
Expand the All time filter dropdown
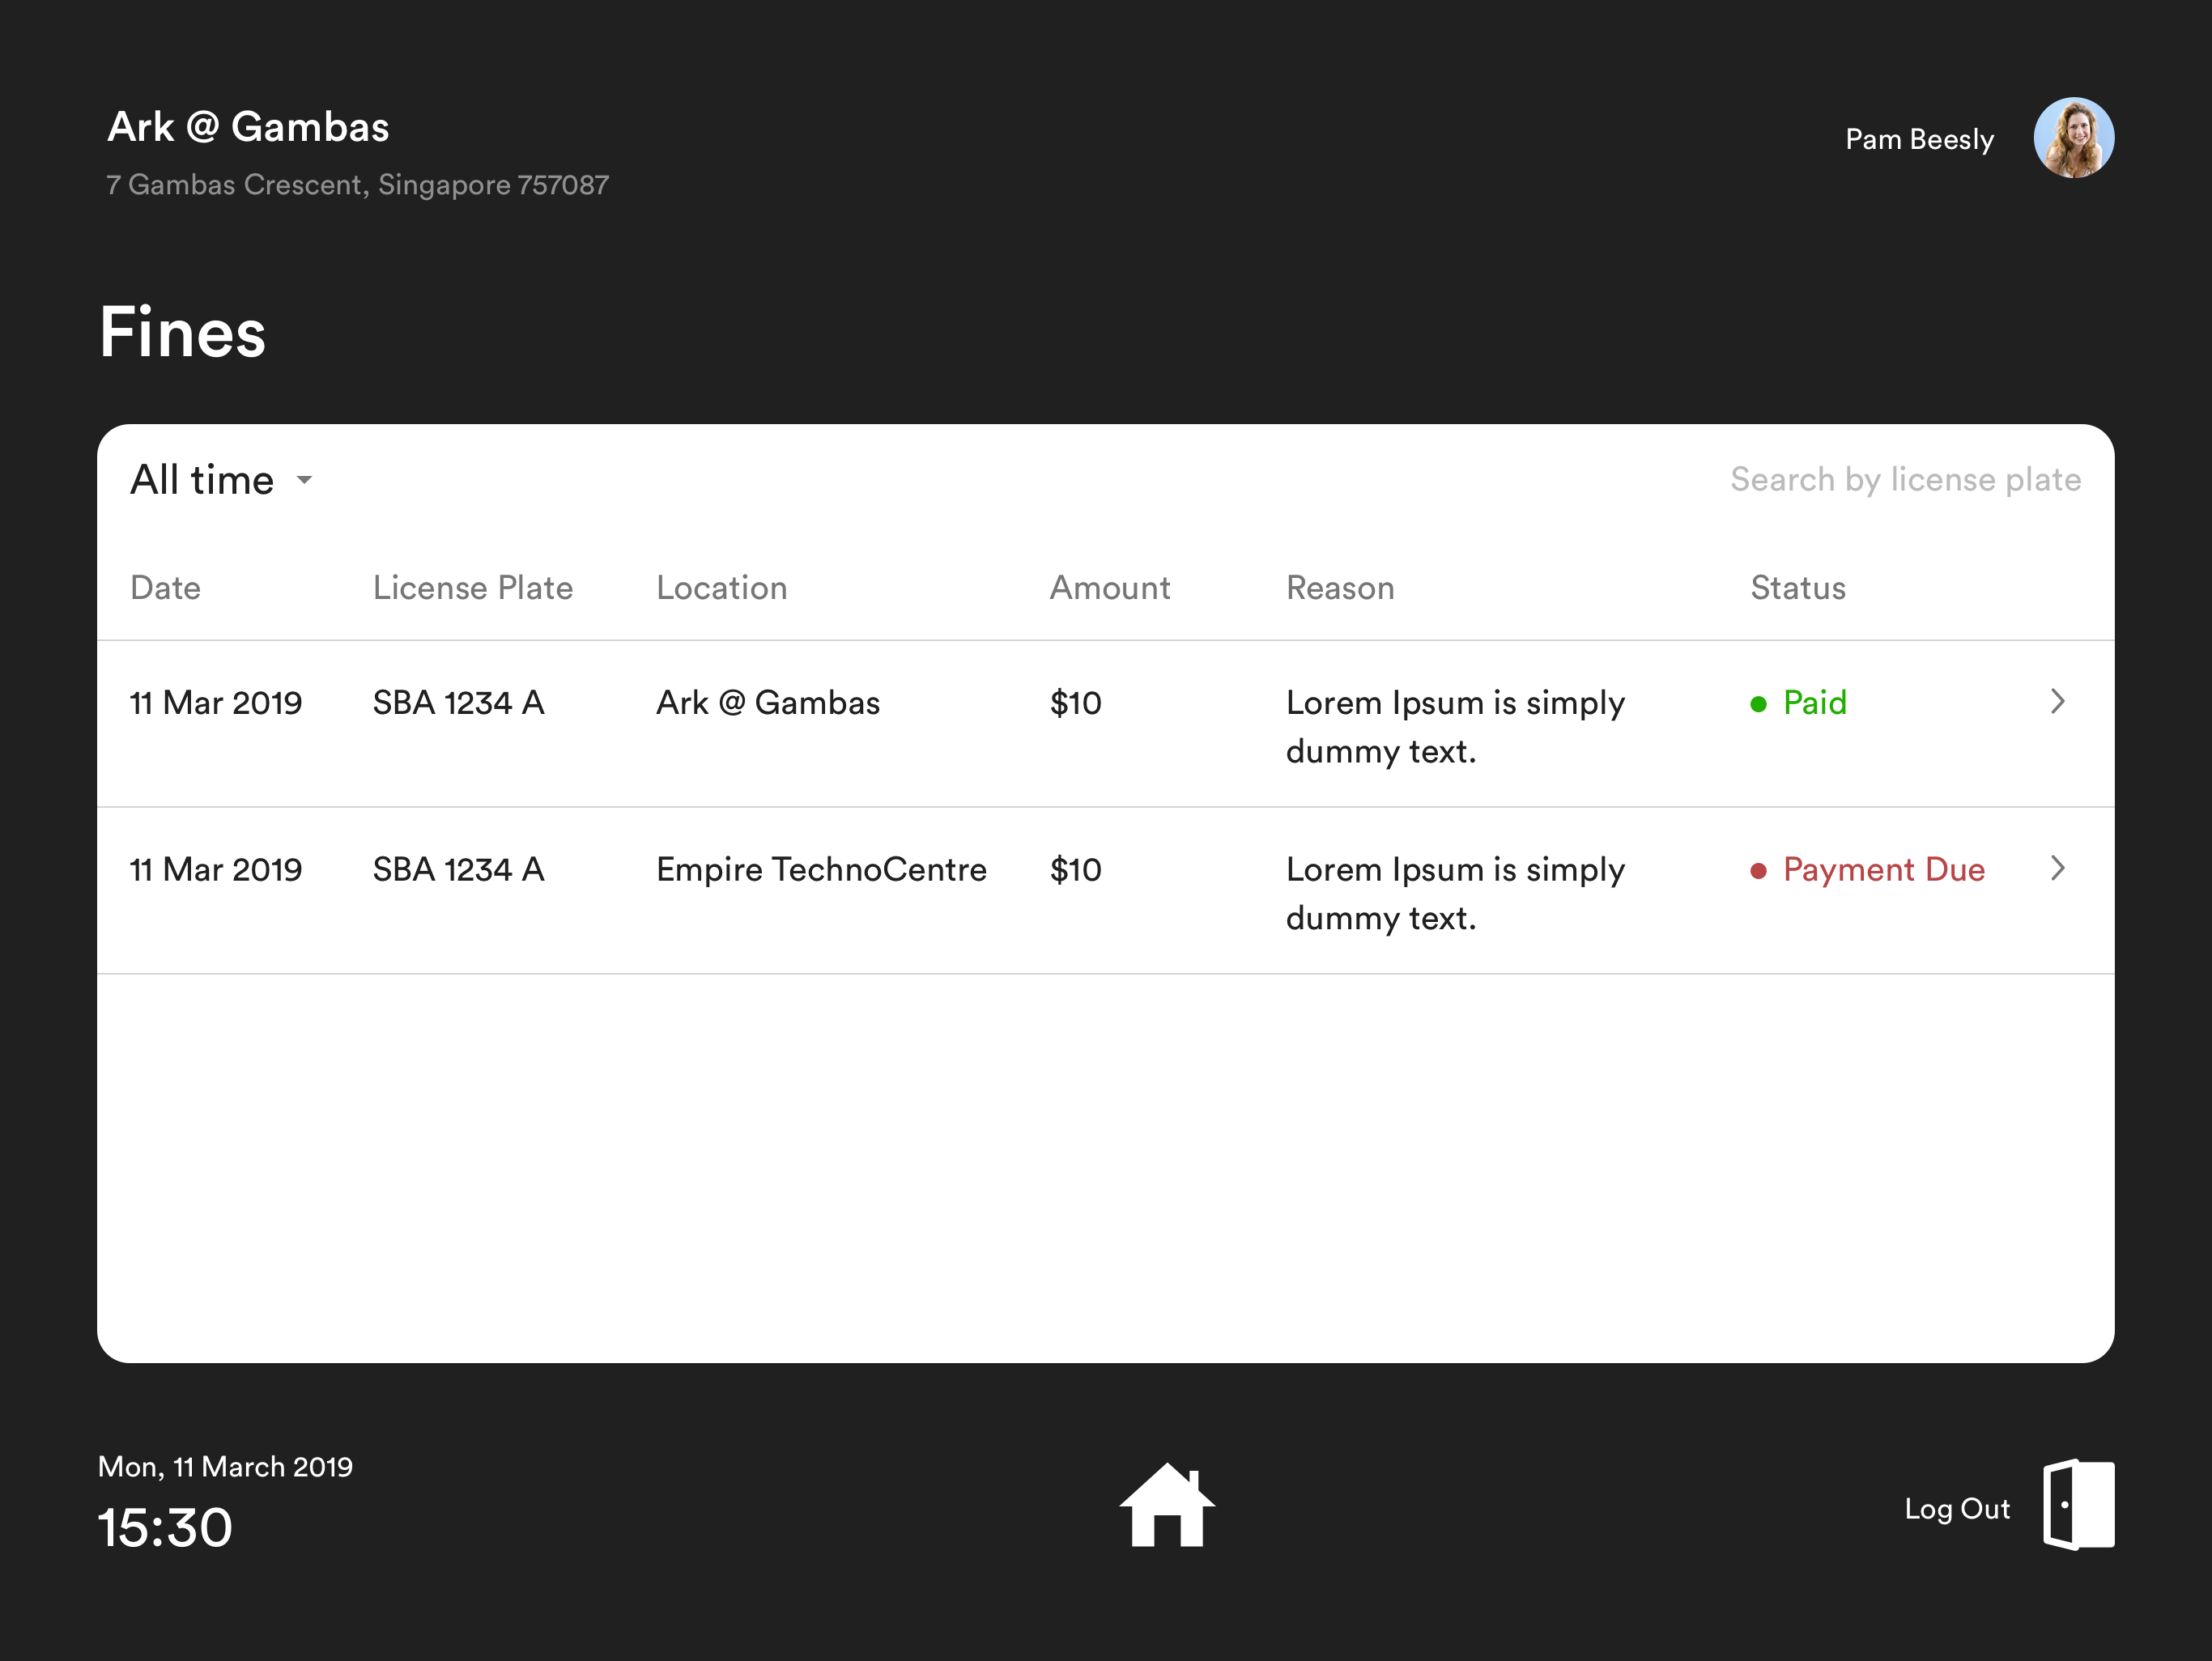click(222, 480)
